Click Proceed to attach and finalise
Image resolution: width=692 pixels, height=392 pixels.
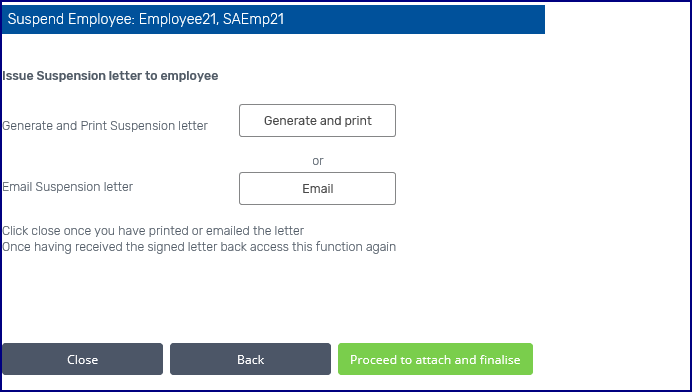[x=435, y=359]
